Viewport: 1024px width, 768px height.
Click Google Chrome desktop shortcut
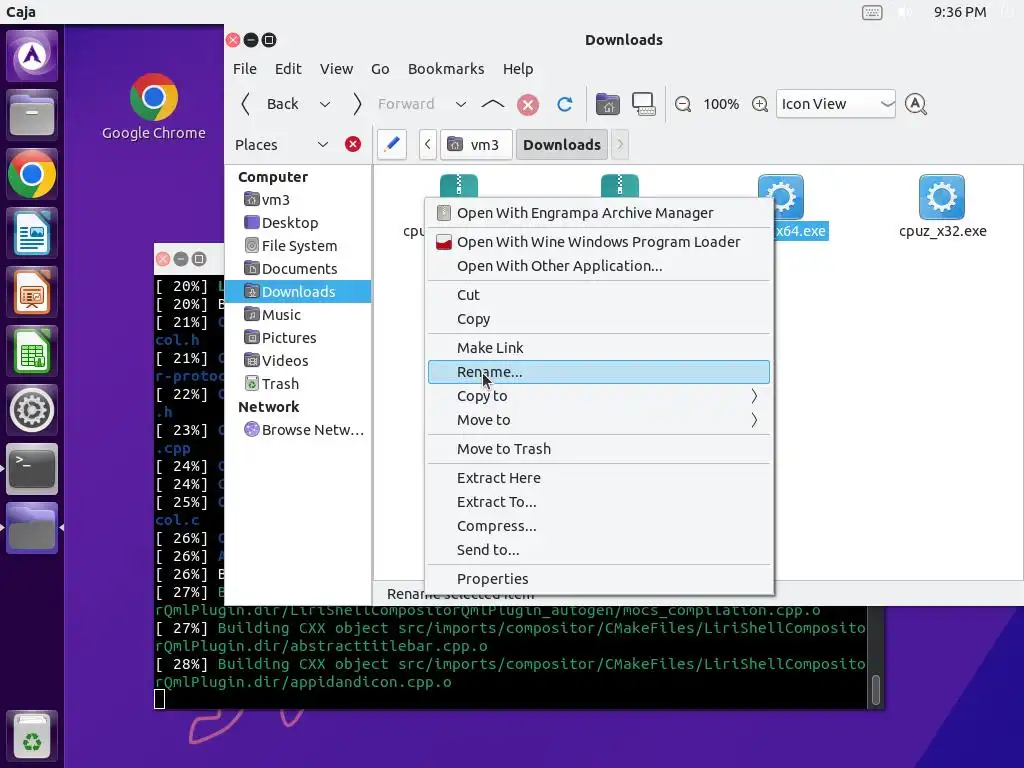click(x=154, y=106)
